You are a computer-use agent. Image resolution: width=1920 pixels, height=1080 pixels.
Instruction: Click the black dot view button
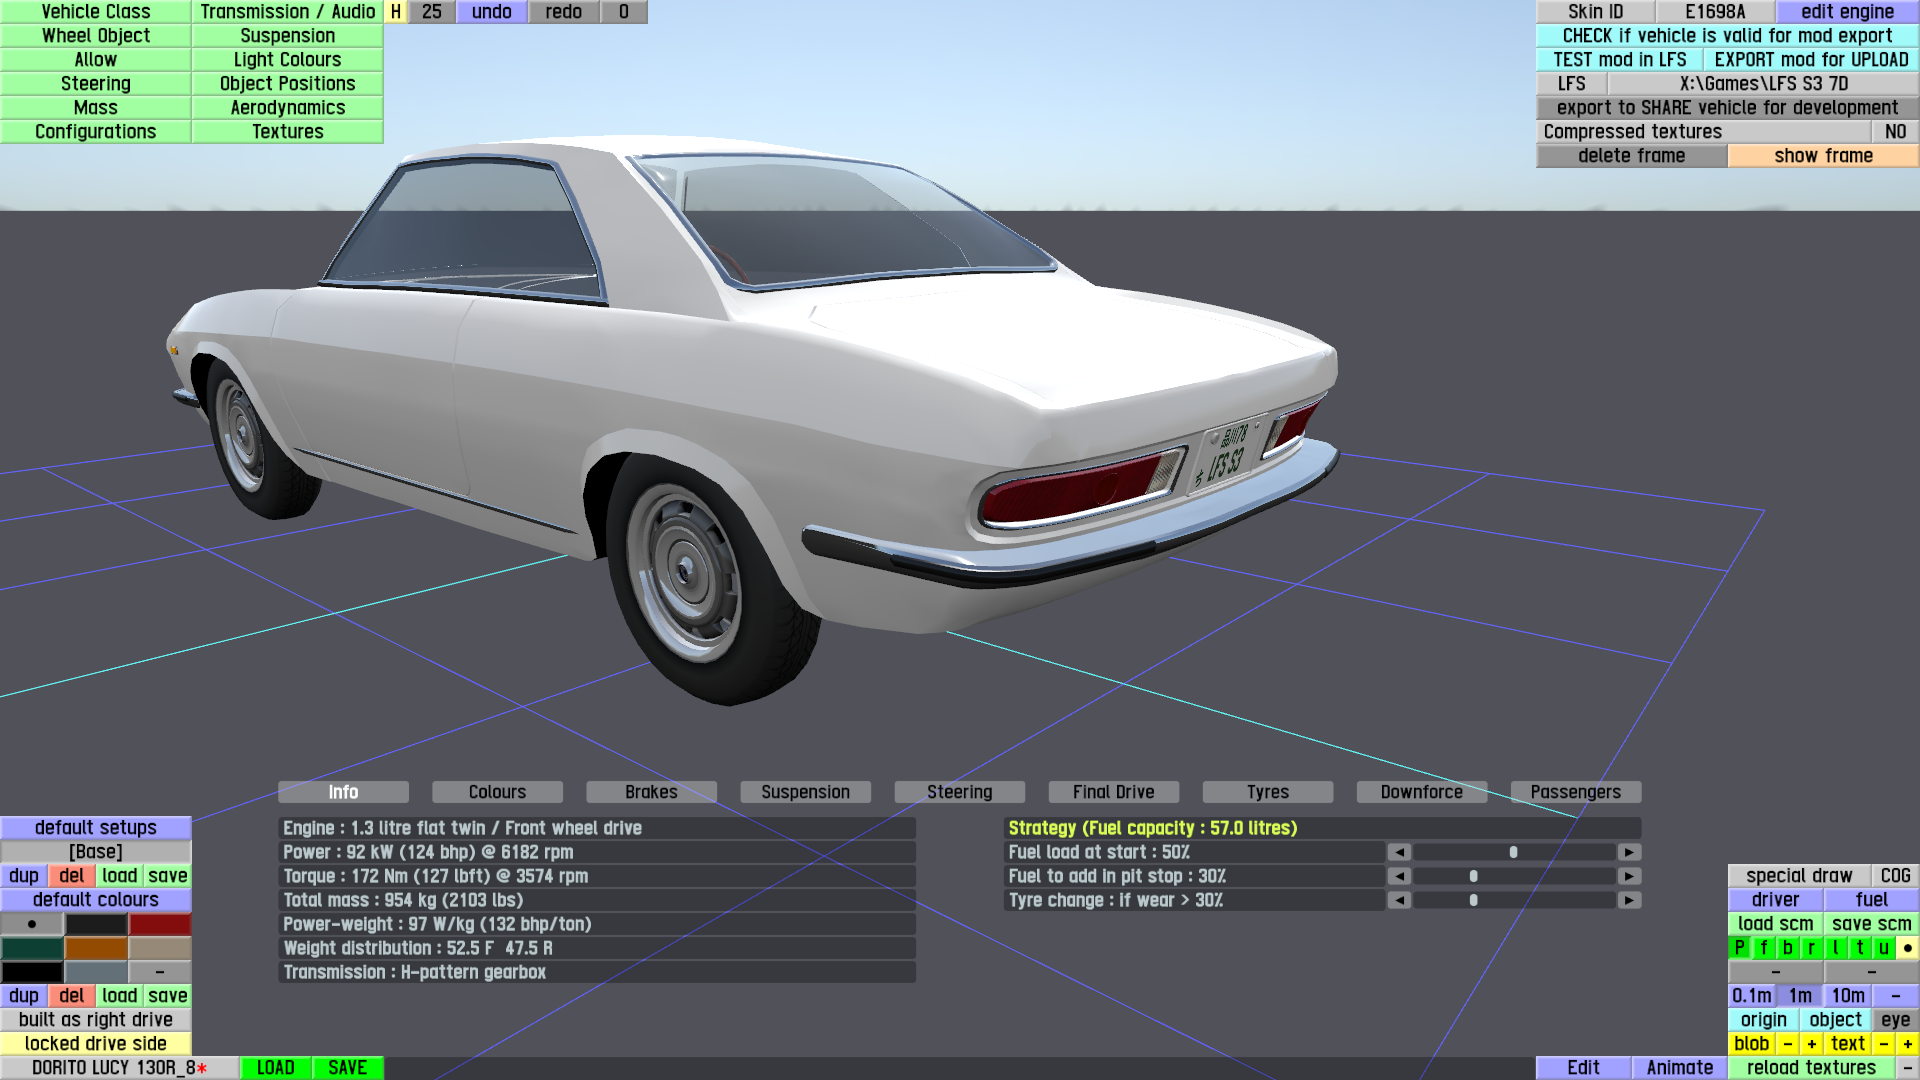[1907, 948]
